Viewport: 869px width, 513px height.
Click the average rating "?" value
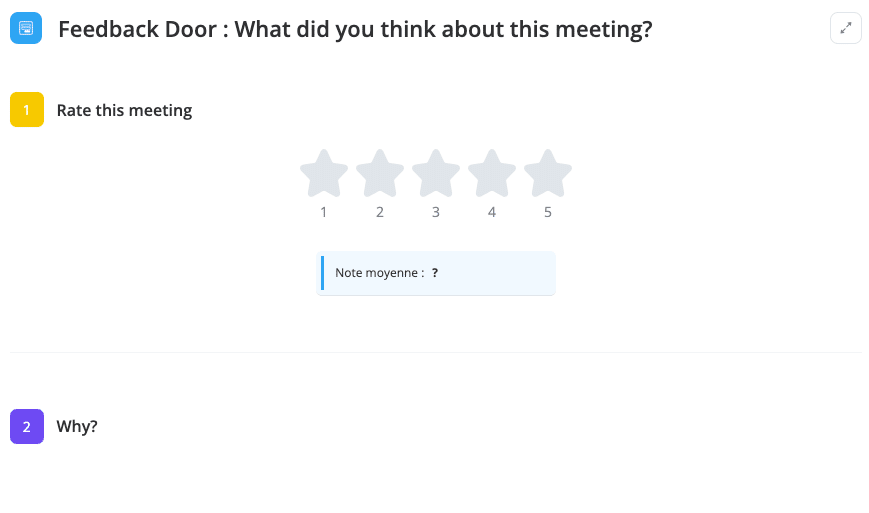(435, 273)
